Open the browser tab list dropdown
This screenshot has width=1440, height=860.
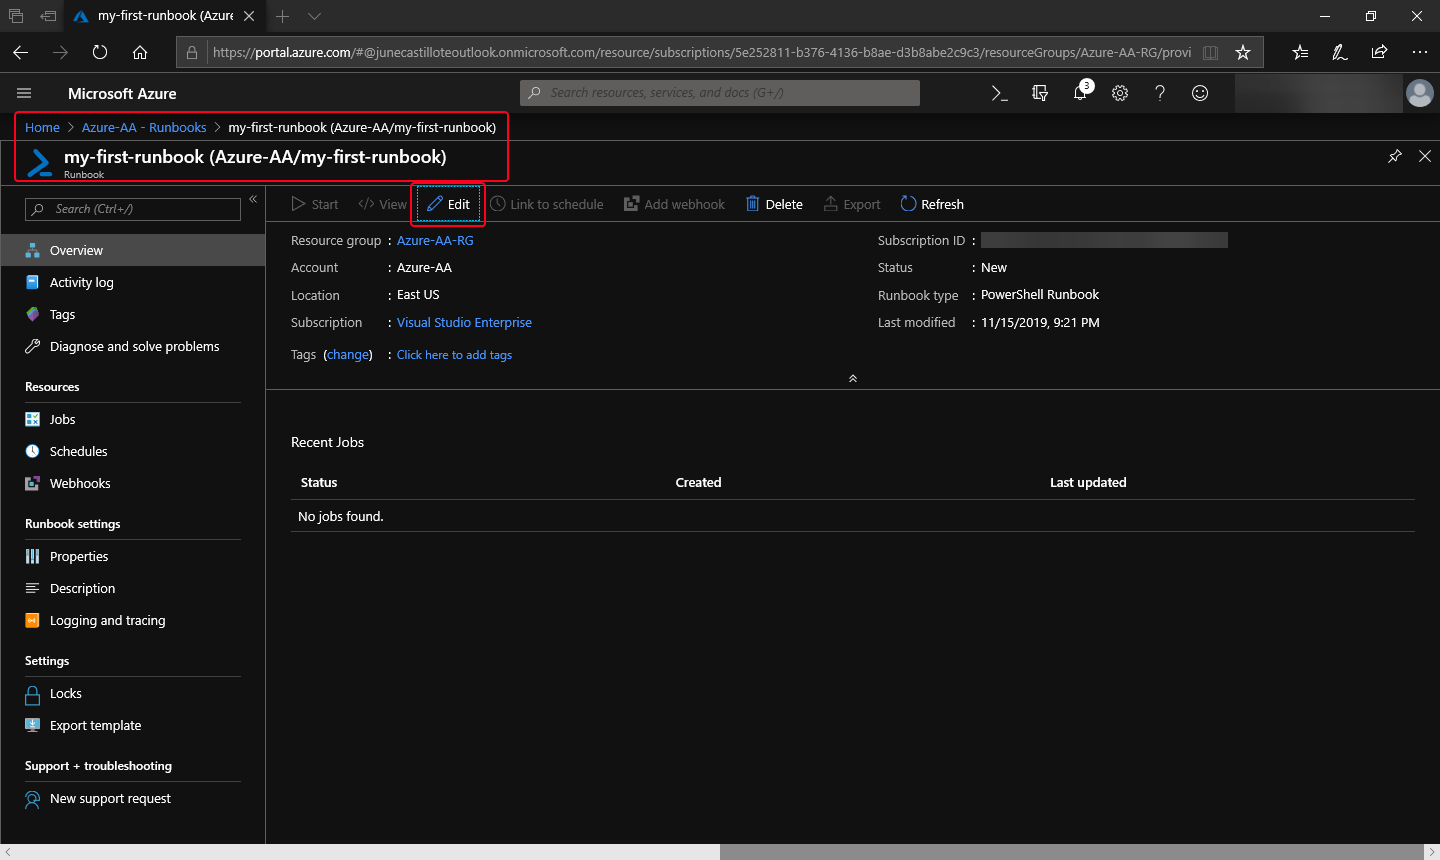coord(314,16)
